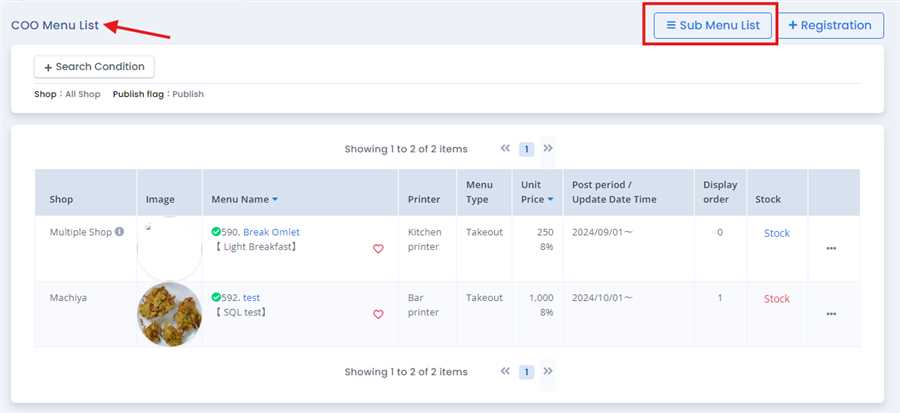Go to previous page with top double-chevron
This screenshot has height=413, width=900.
[x=506, y=149]
